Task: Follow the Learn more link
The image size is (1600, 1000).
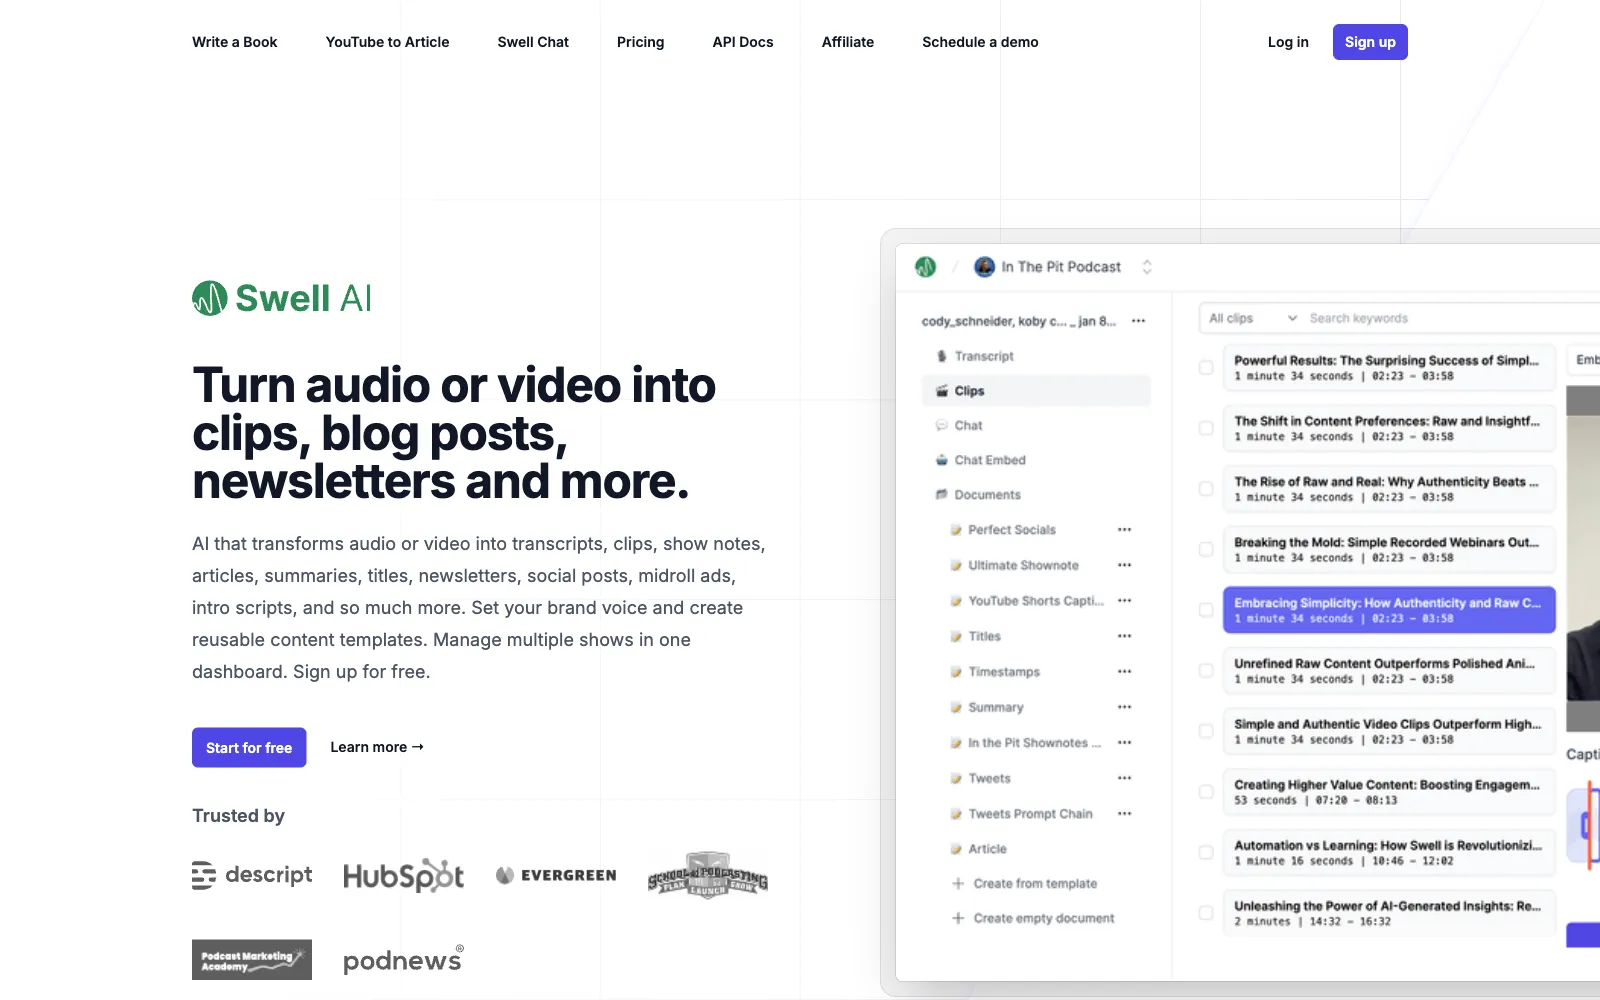Action: point(377,747)
